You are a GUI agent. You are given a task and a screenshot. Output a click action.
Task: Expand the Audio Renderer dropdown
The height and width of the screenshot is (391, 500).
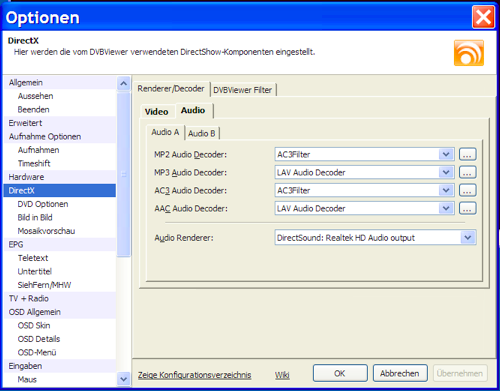click(468, 238)
